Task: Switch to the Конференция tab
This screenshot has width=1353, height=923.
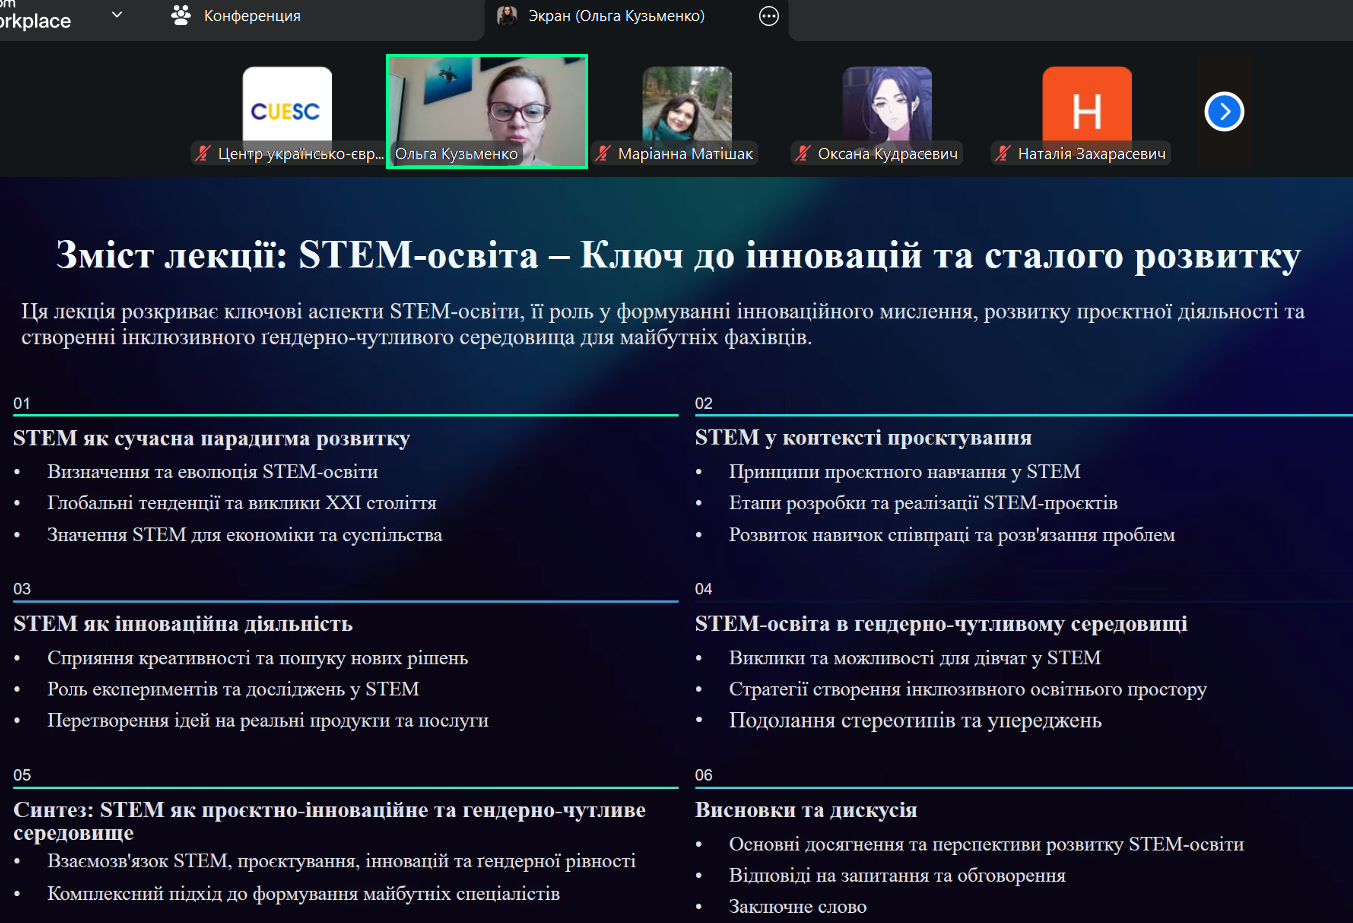Action: (x=252, y=16)
